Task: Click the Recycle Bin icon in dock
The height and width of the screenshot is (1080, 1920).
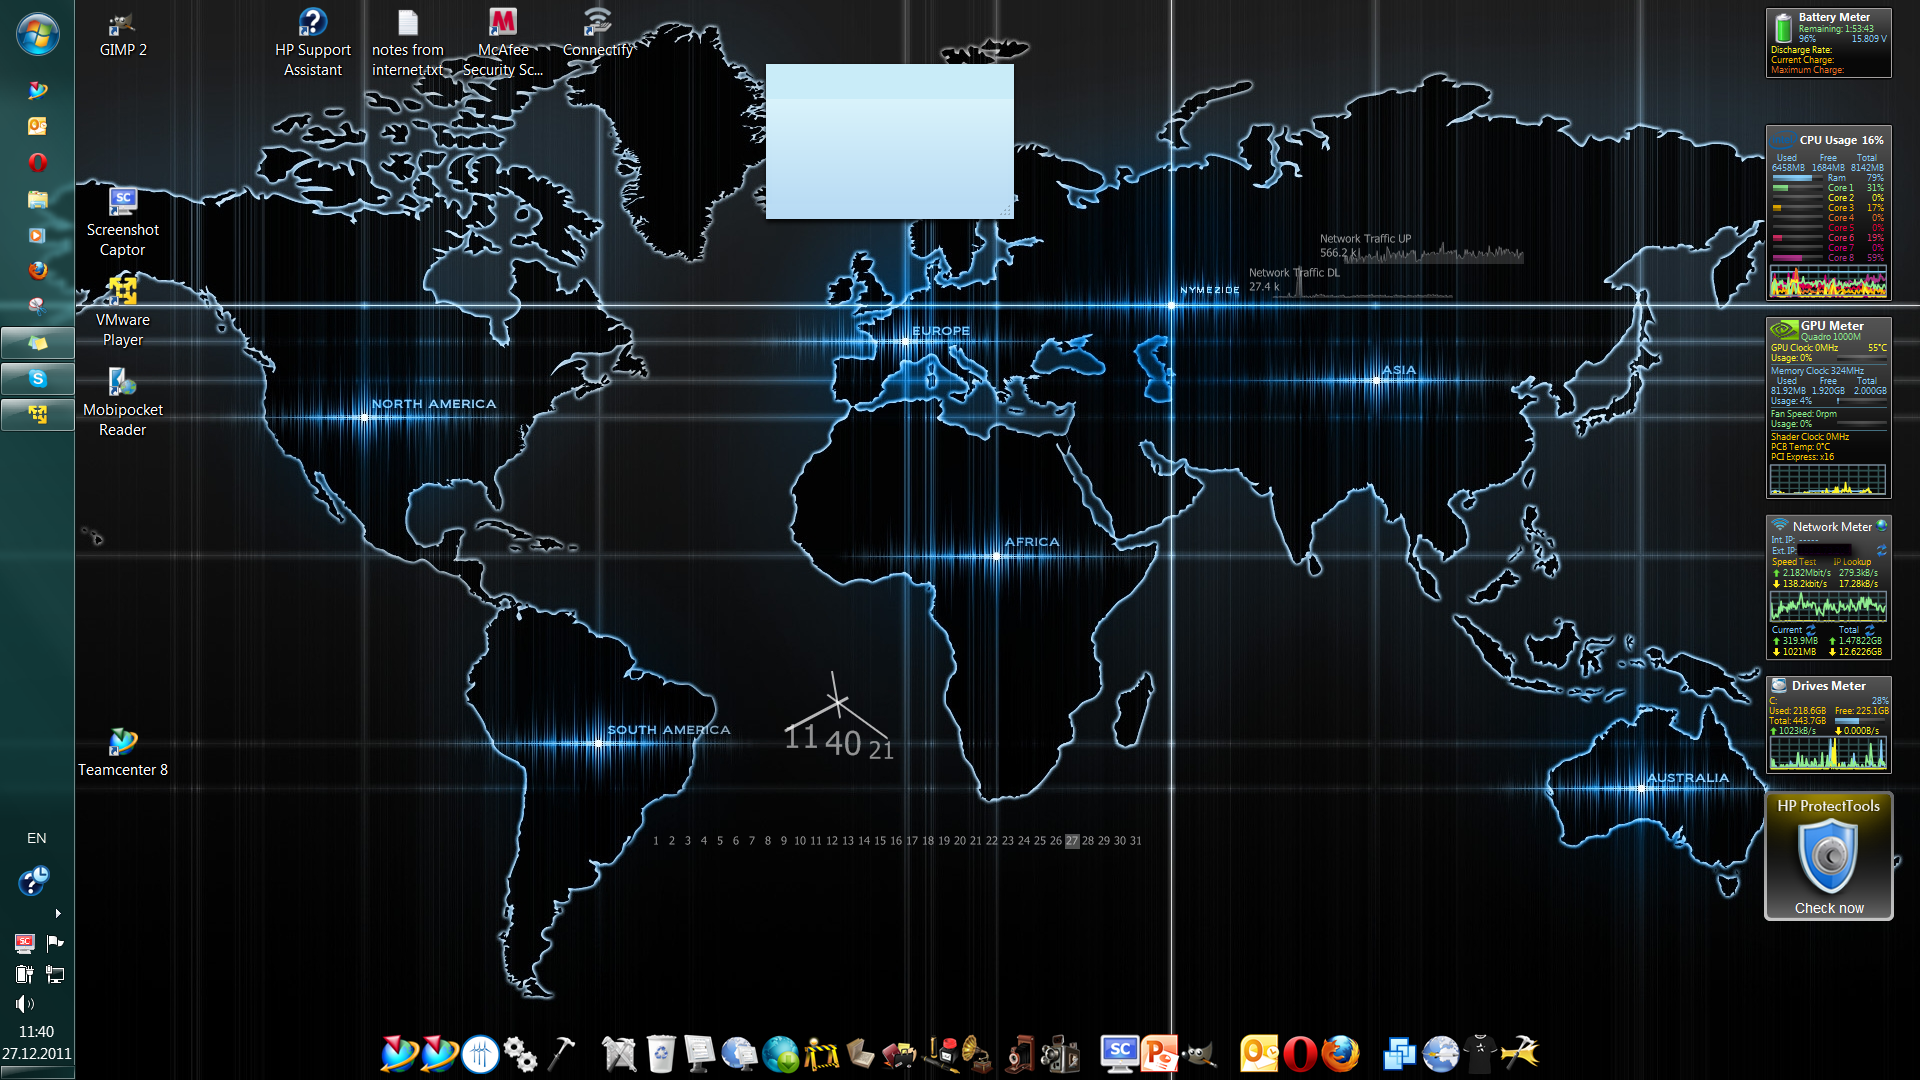Action: [x=660, y=1054]
